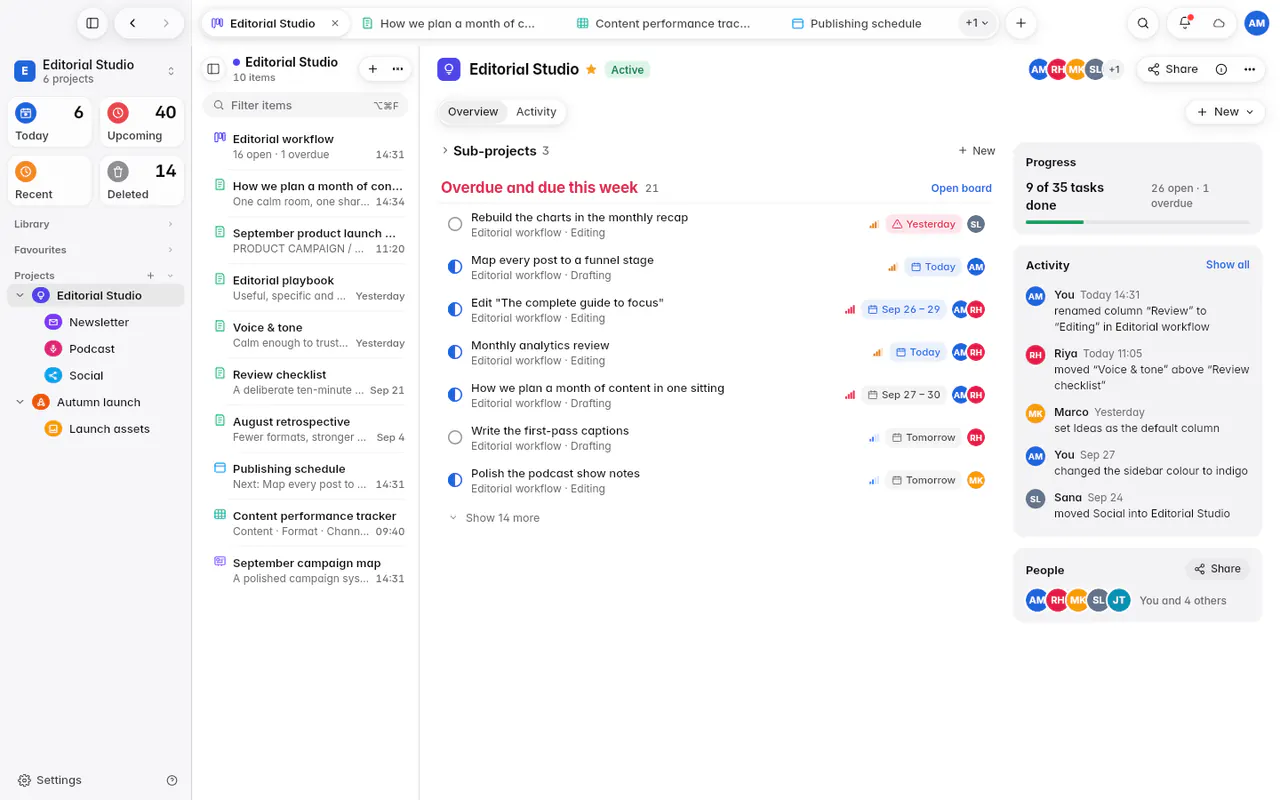1280x800 pixels.
Task: Expand "Show 14 more" tasks
Action: coord(495,518)
